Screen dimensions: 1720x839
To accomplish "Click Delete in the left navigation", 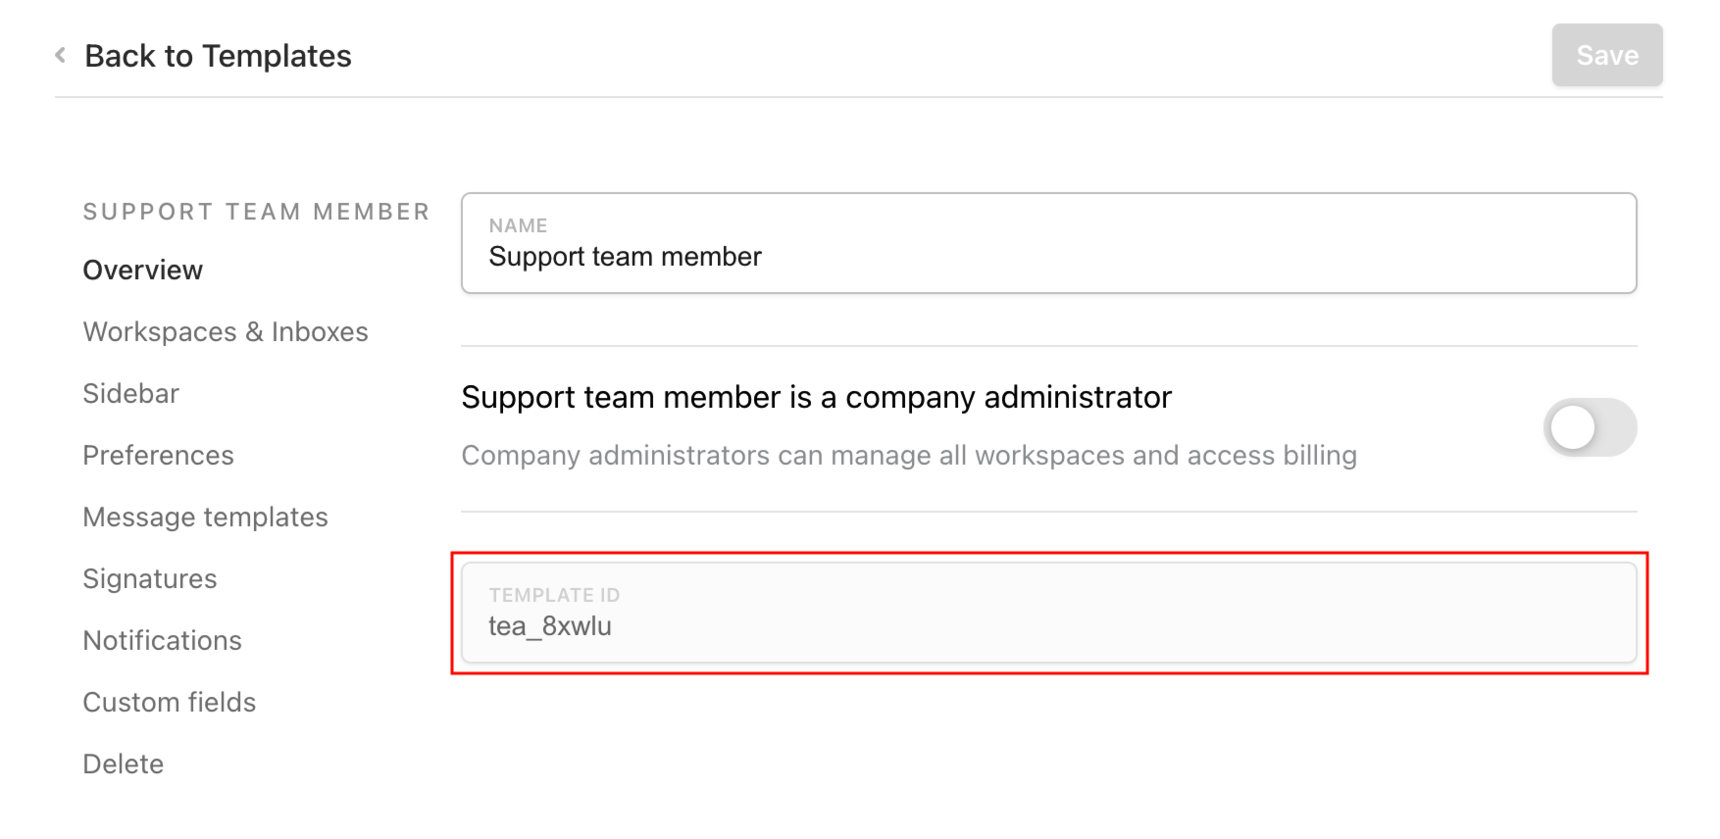I will [x=123, y=764].
